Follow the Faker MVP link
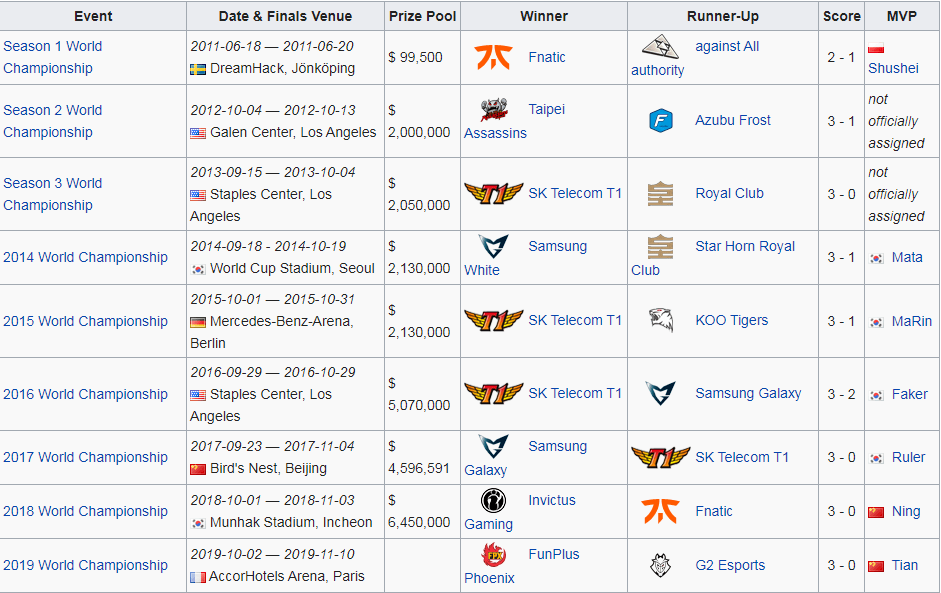 tap(909, 394)
